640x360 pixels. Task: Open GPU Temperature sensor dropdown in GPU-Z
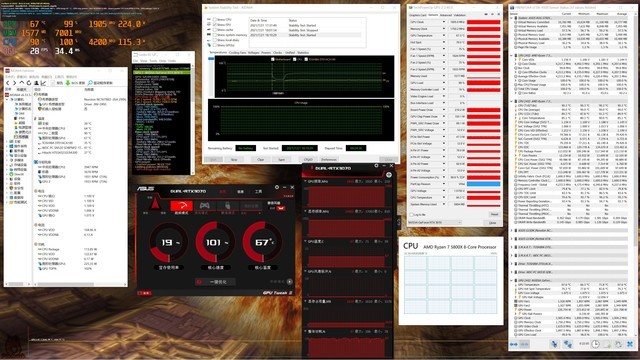point(444,36)
